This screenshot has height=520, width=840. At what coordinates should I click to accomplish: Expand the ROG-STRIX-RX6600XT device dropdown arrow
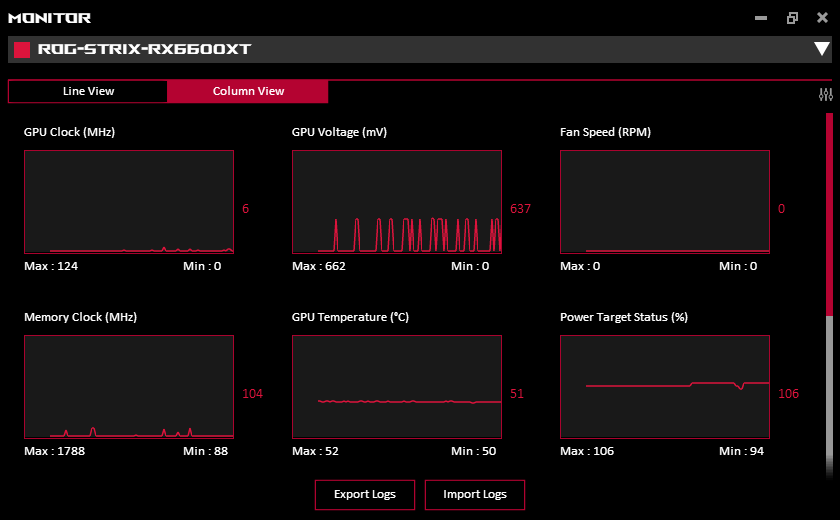pyautogui.click(x=822, y=49)
